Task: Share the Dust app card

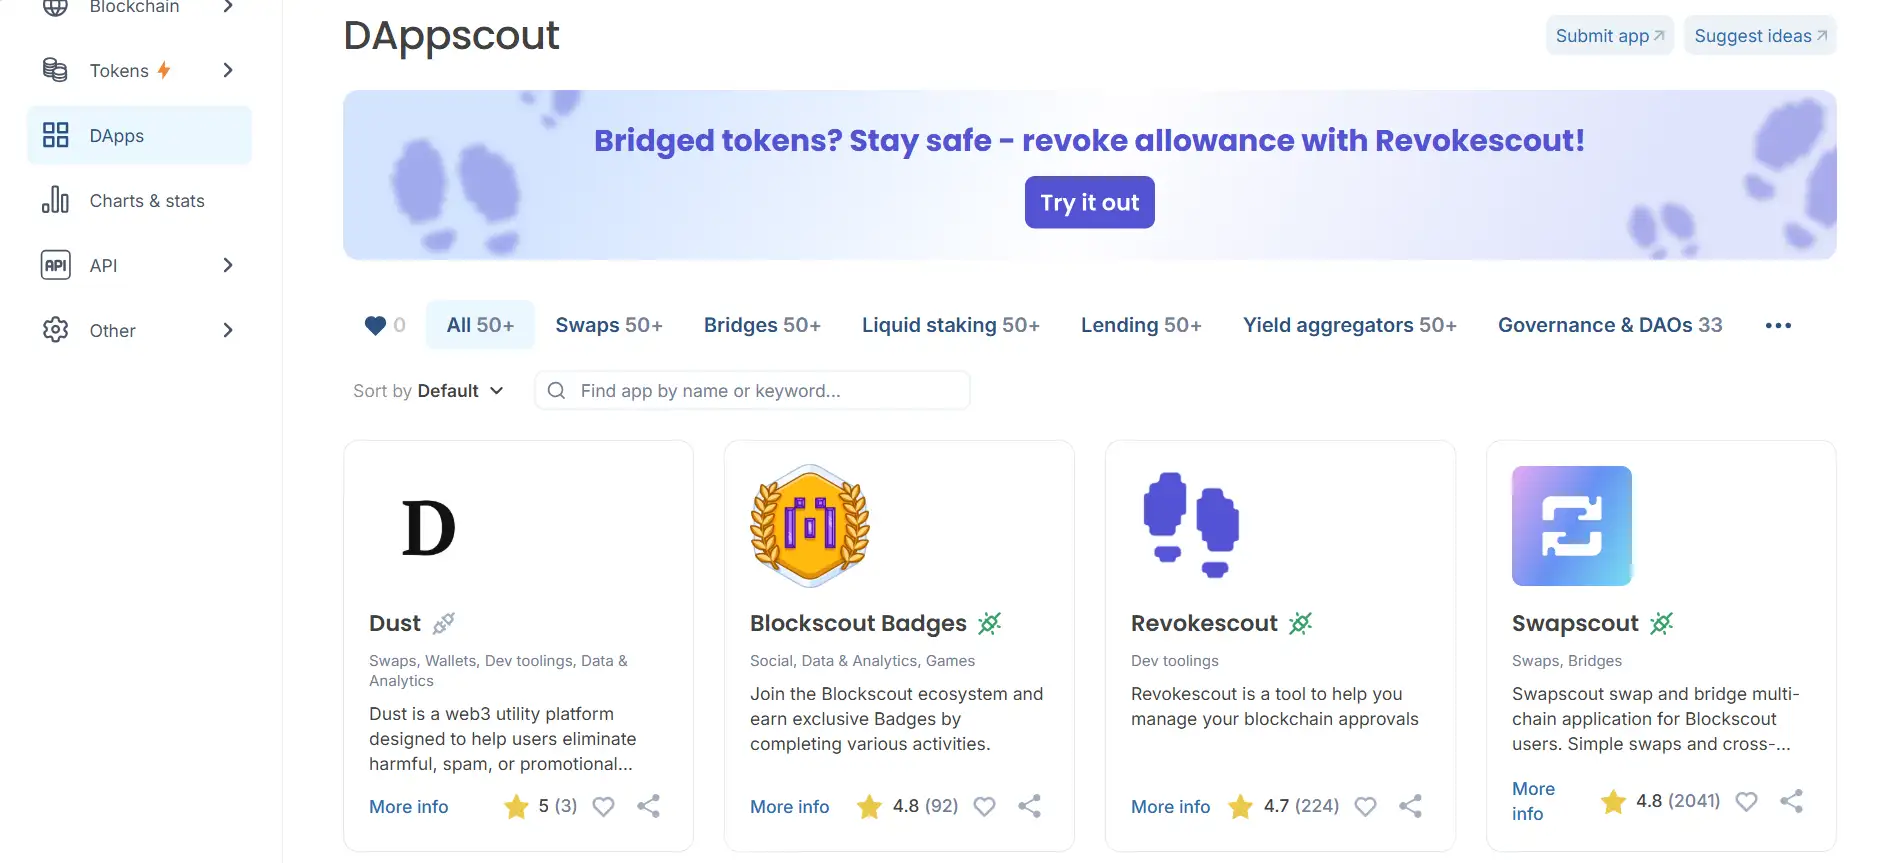Action: click(648, 806)
